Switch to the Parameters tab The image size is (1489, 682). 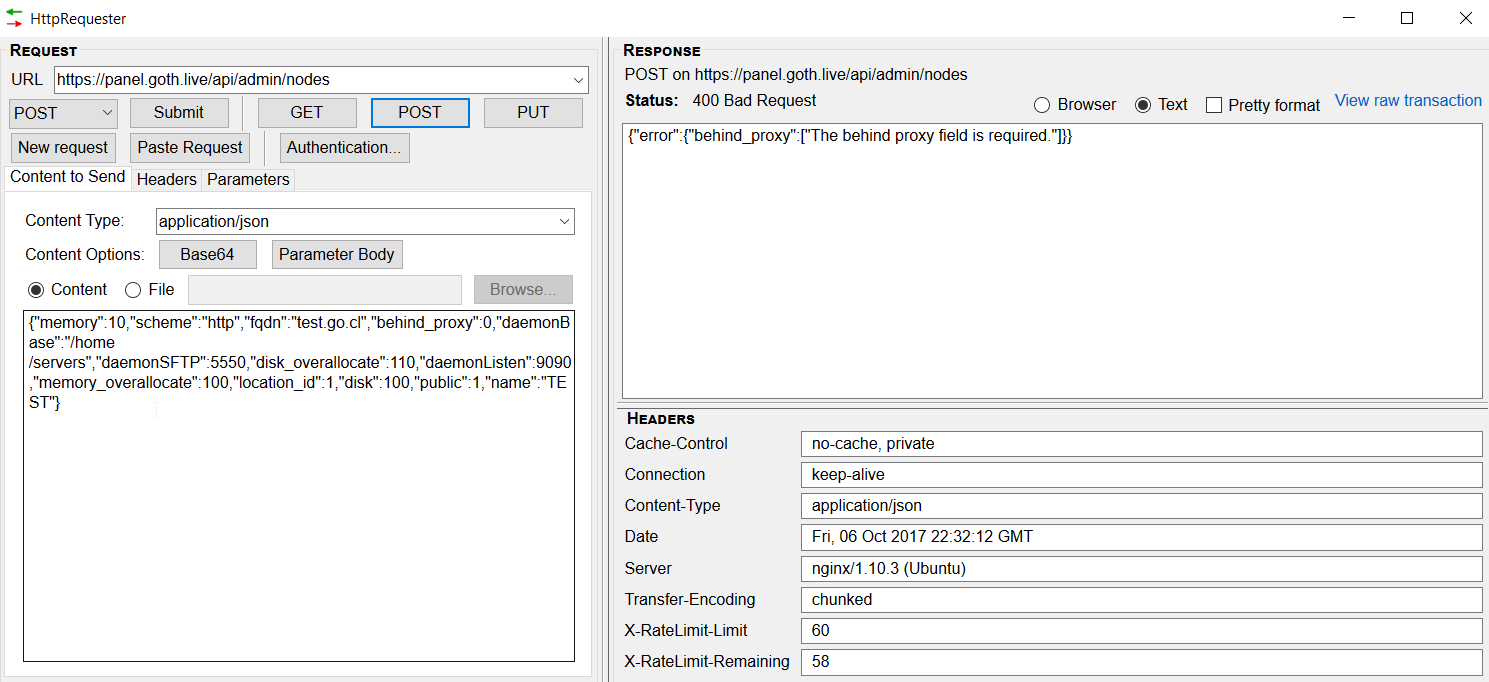pyautogui.click(x=247, y=179)
